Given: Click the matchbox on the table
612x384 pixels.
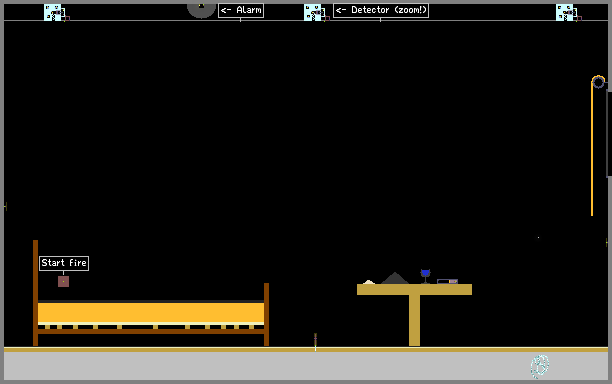Looking at the screenshot, I should pyautogui.click(x=447, y=281).
